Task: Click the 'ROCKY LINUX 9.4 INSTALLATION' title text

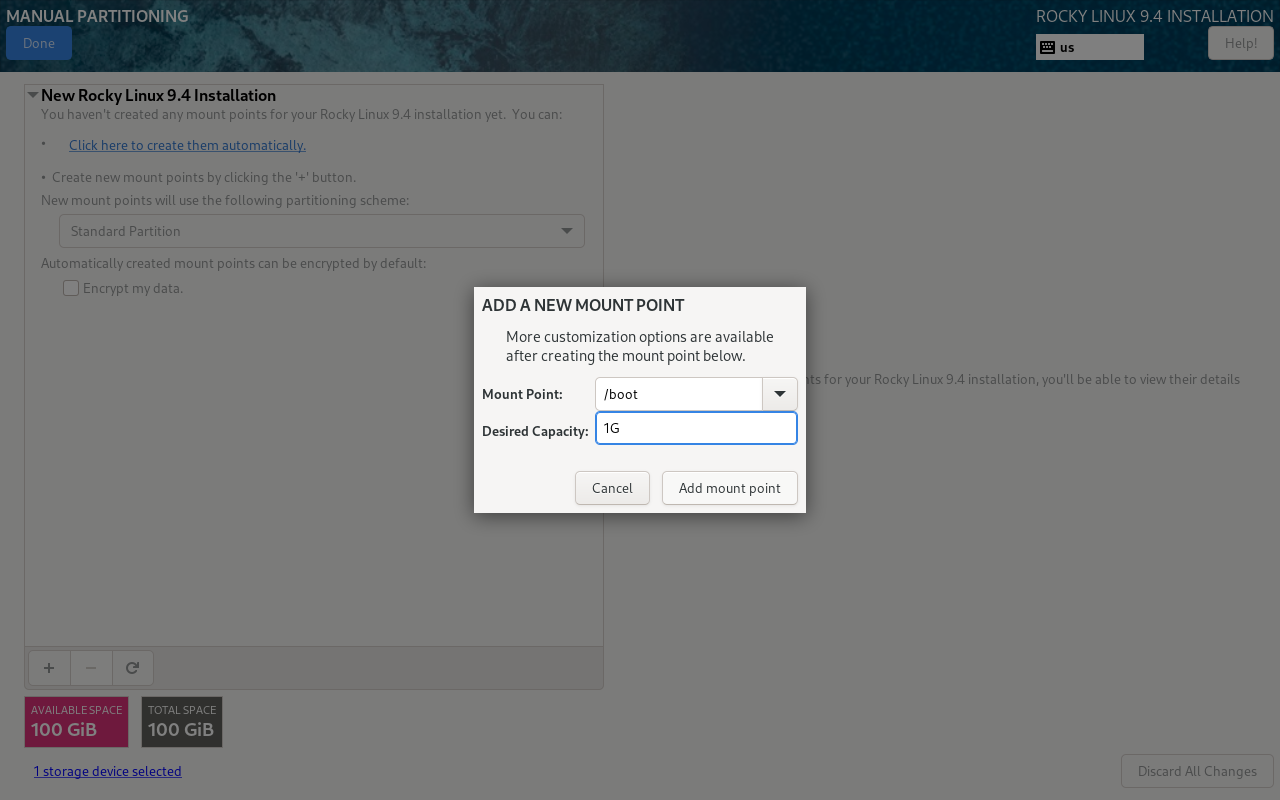Action: point(1154,16)
